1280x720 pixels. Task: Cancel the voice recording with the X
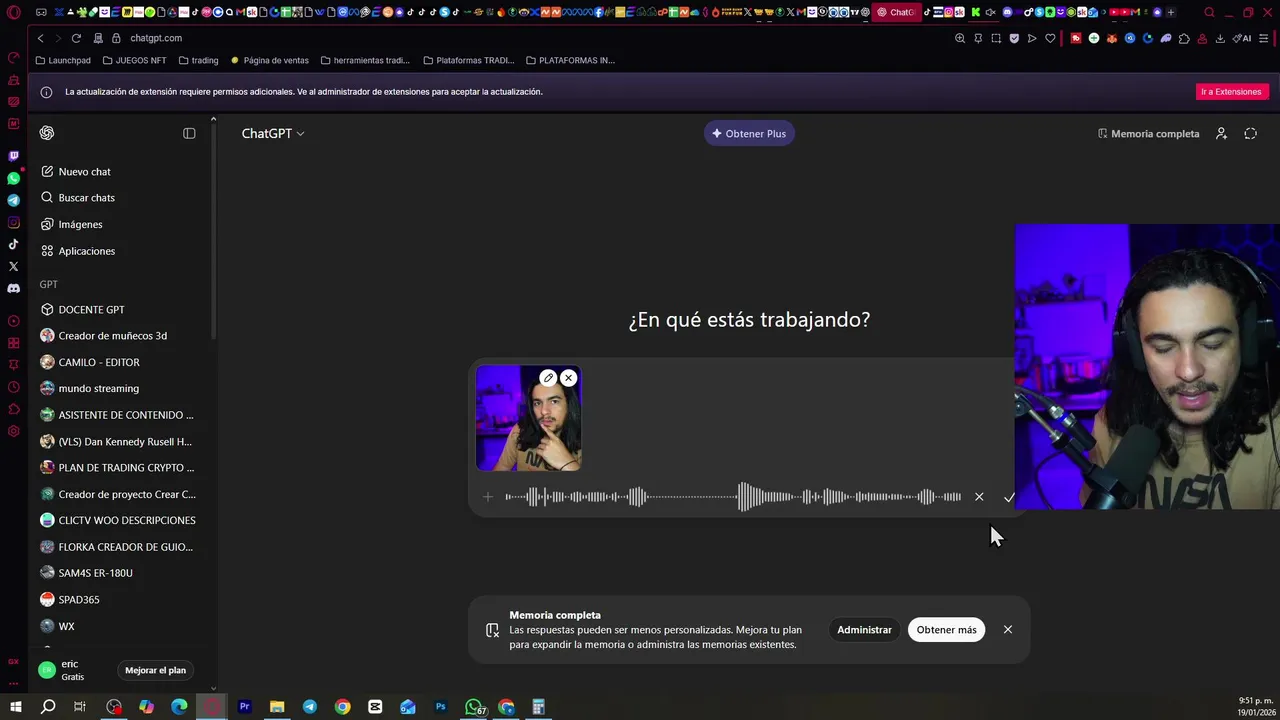[x=979, y=497]
